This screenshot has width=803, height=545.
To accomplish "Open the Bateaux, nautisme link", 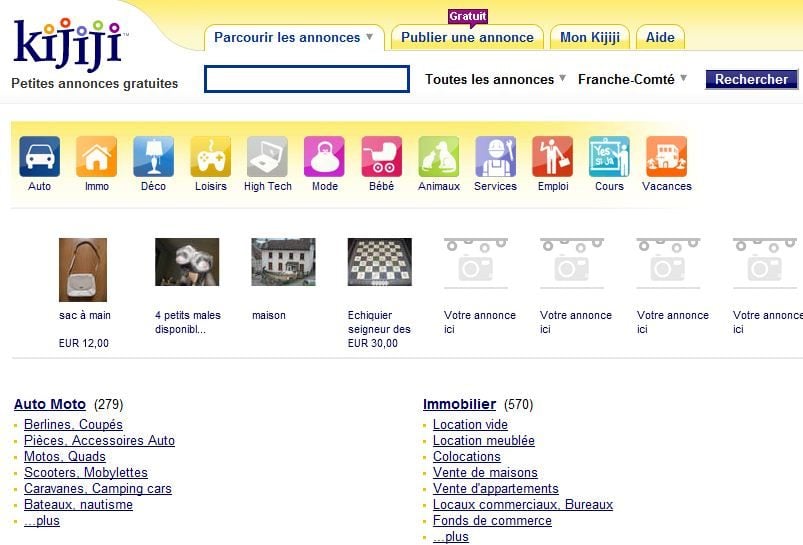I will tap(78, 505).
